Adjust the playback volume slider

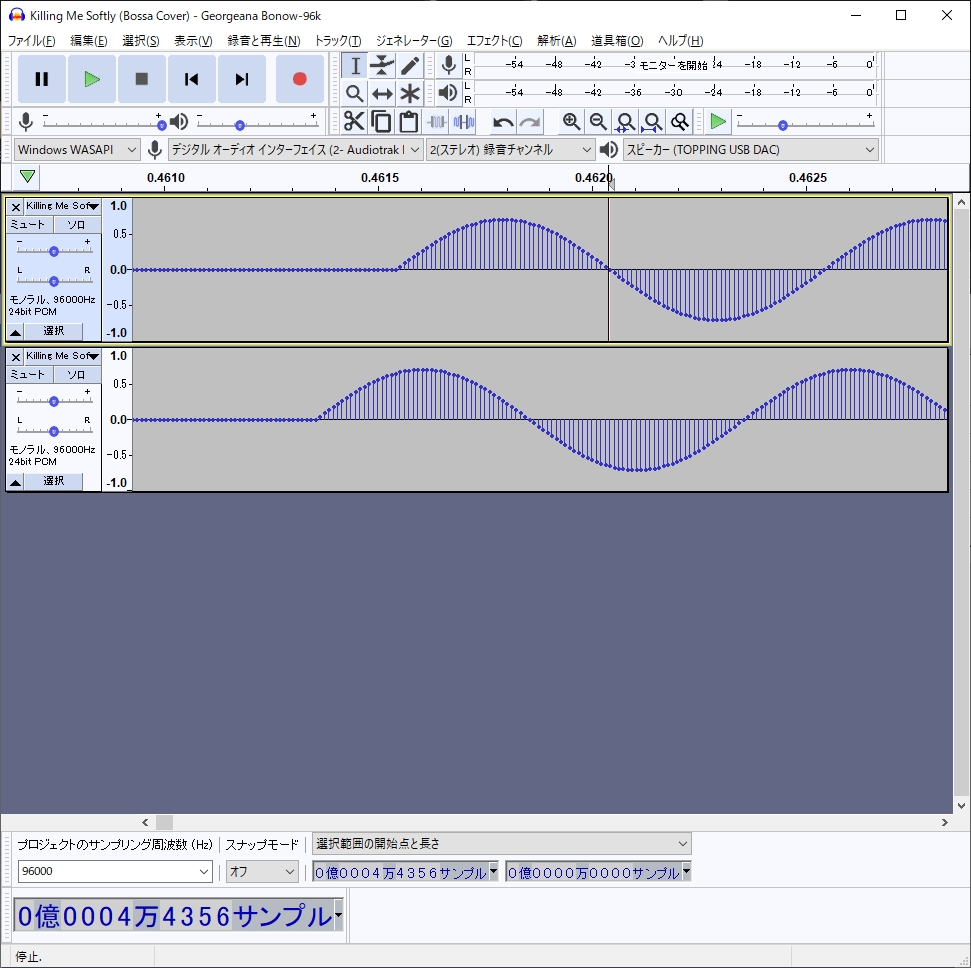click(240, 125)
